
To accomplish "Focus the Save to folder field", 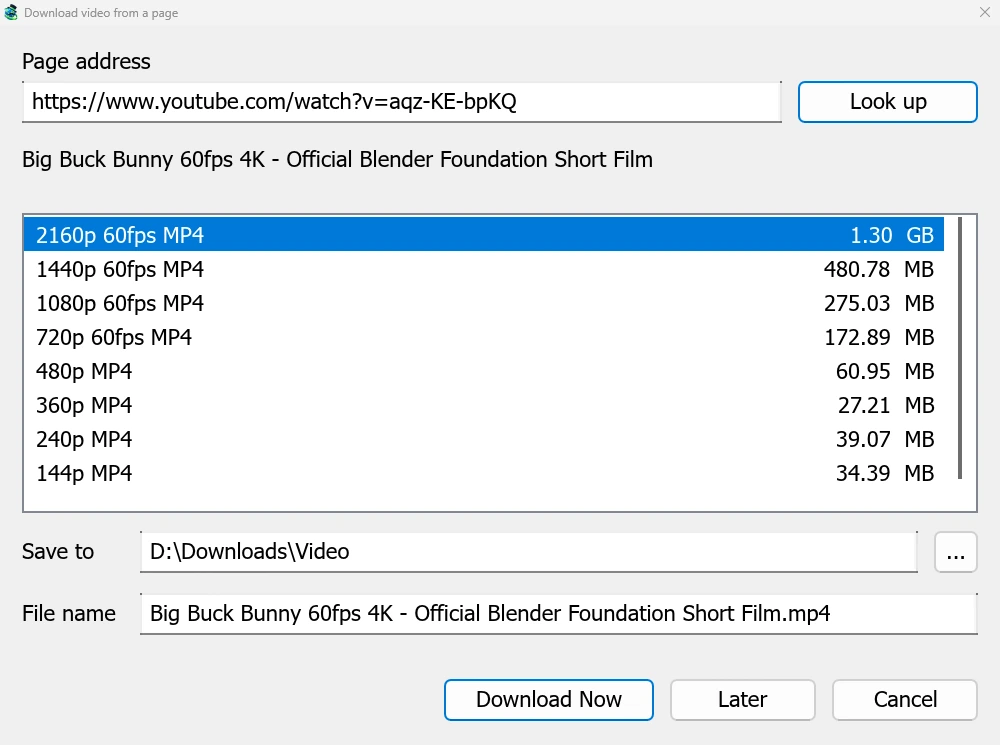I will click(x=529, y=552).
